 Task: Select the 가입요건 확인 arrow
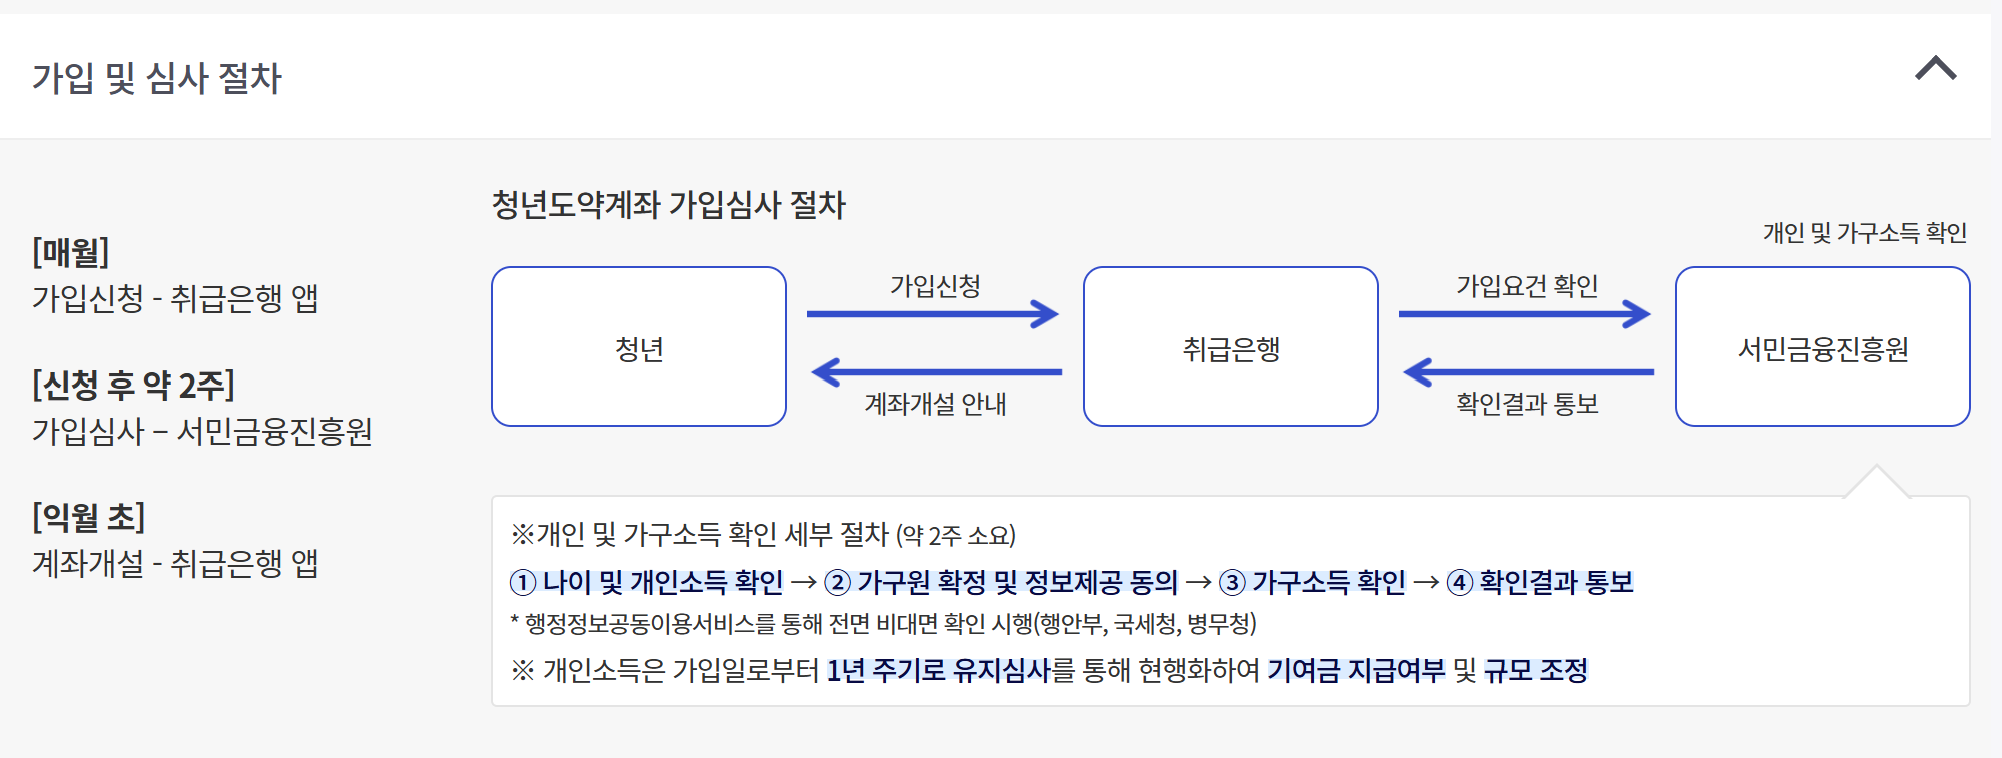(1525, 312)
